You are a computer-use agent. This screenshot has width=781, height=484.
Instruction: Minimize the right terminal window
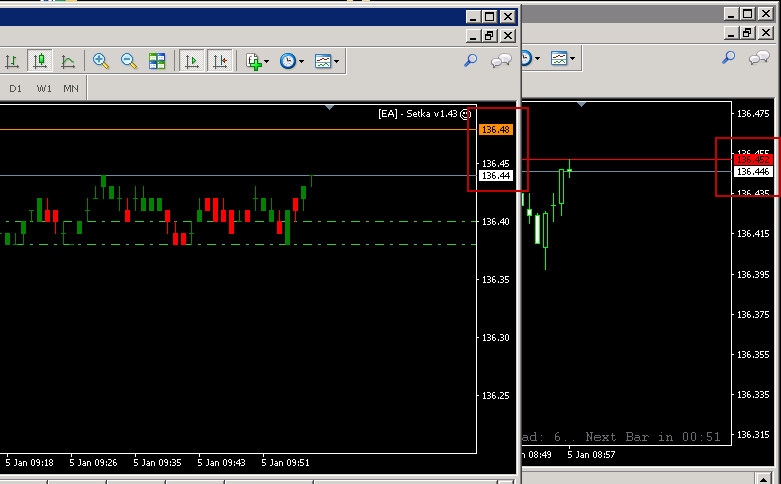click(731, 14)
